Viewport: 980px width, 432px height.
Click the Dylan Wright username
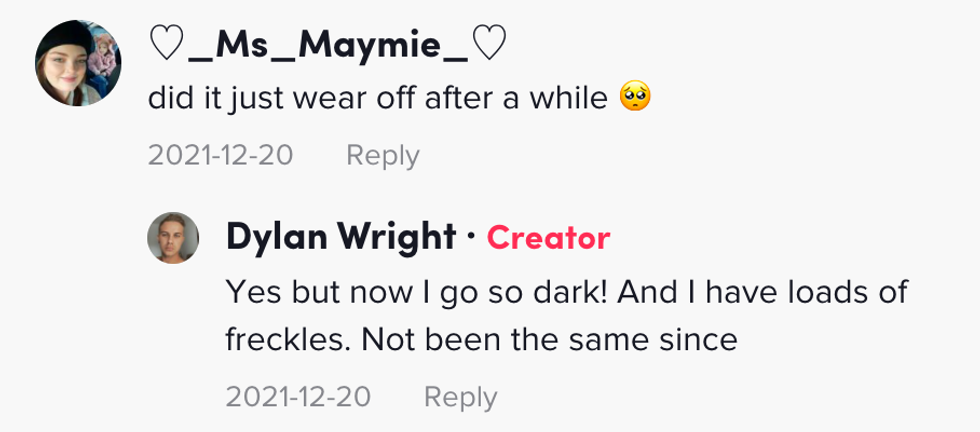[341, 237]
